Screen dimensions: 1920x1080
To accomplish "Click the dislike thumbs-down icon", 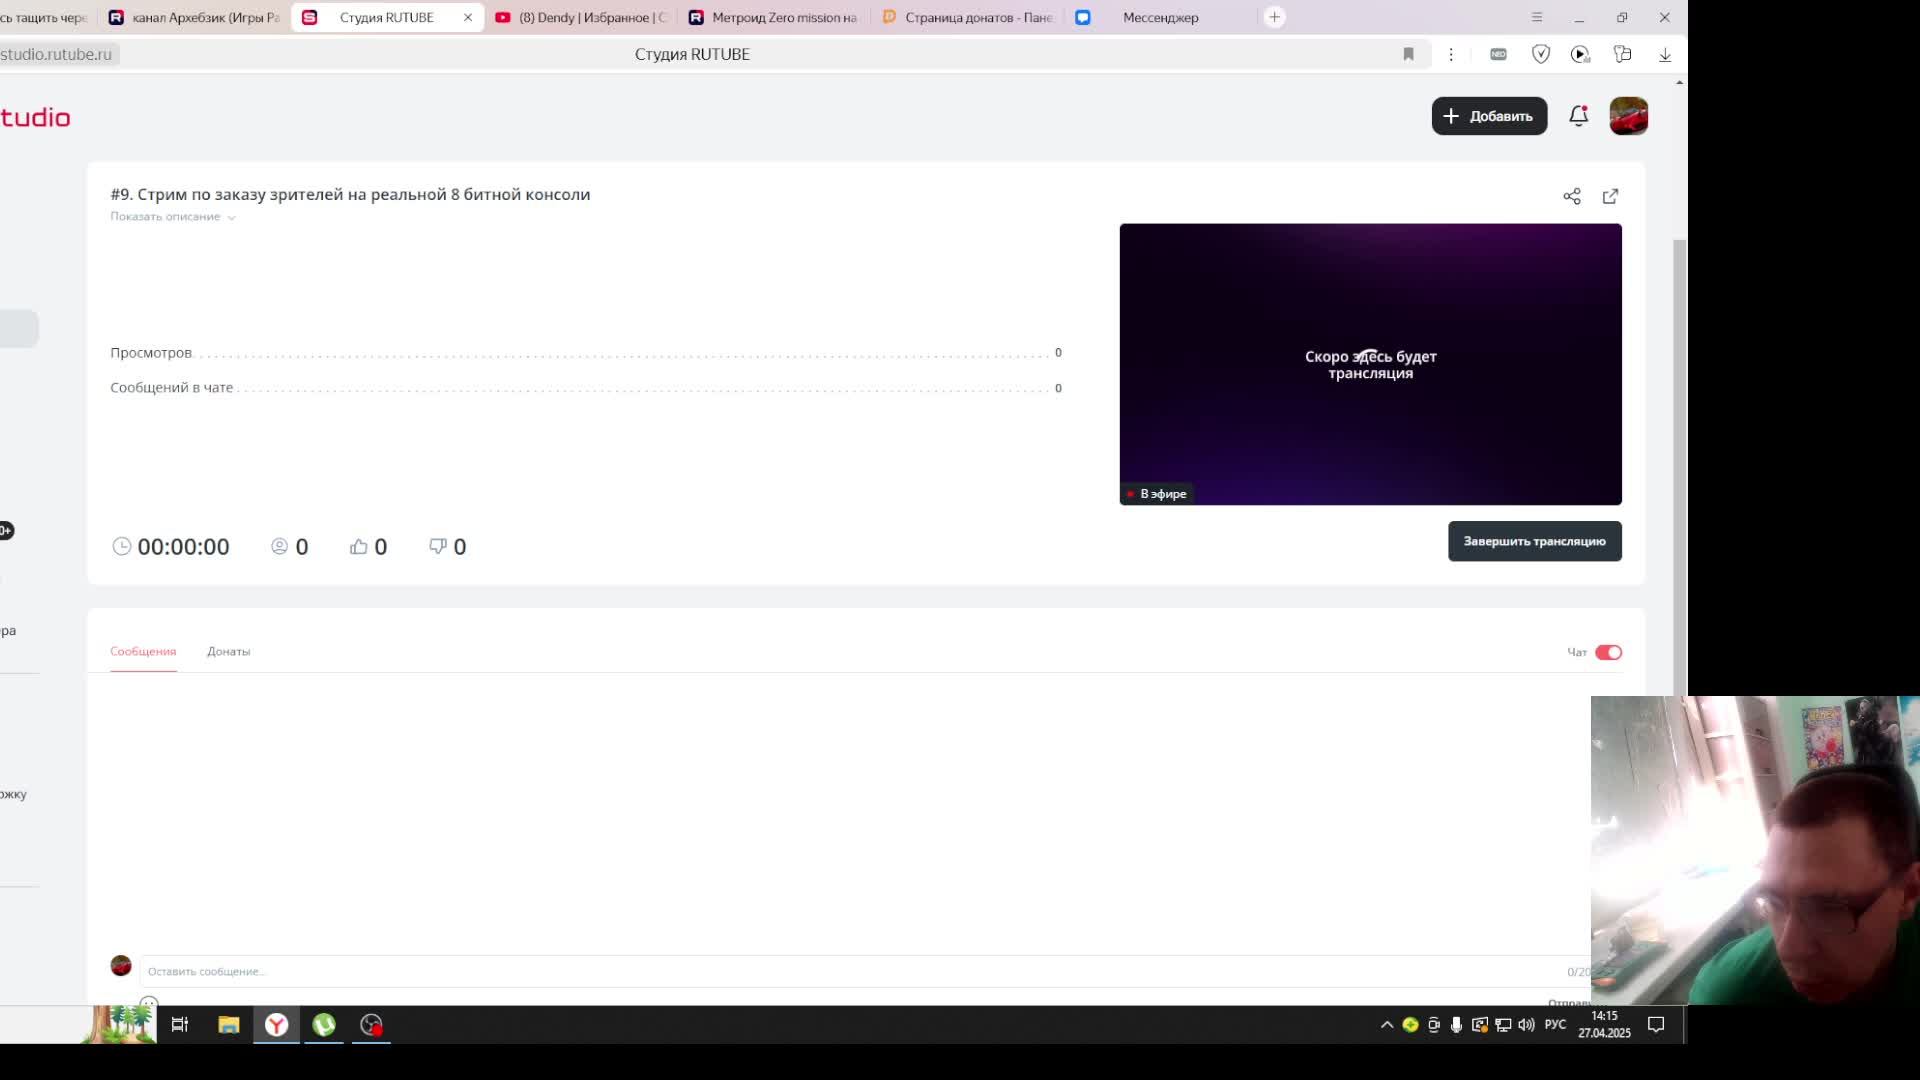I will coord(437,546).
